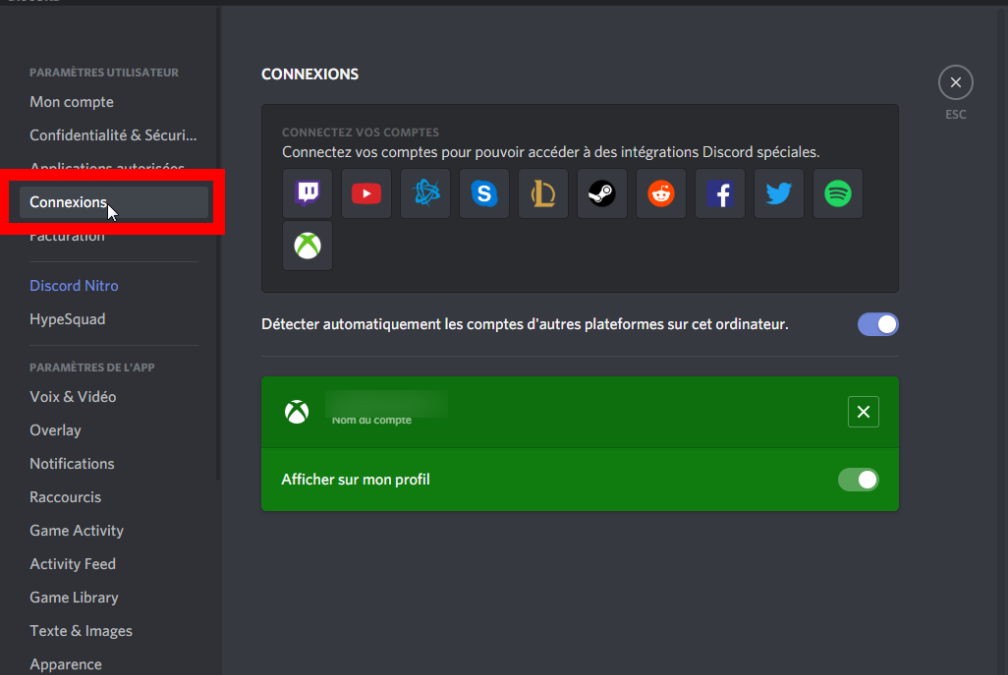Connect League of Legends account
This screenshot has height=675, width=1008.
pyautogui.click(x=543, y=194)
